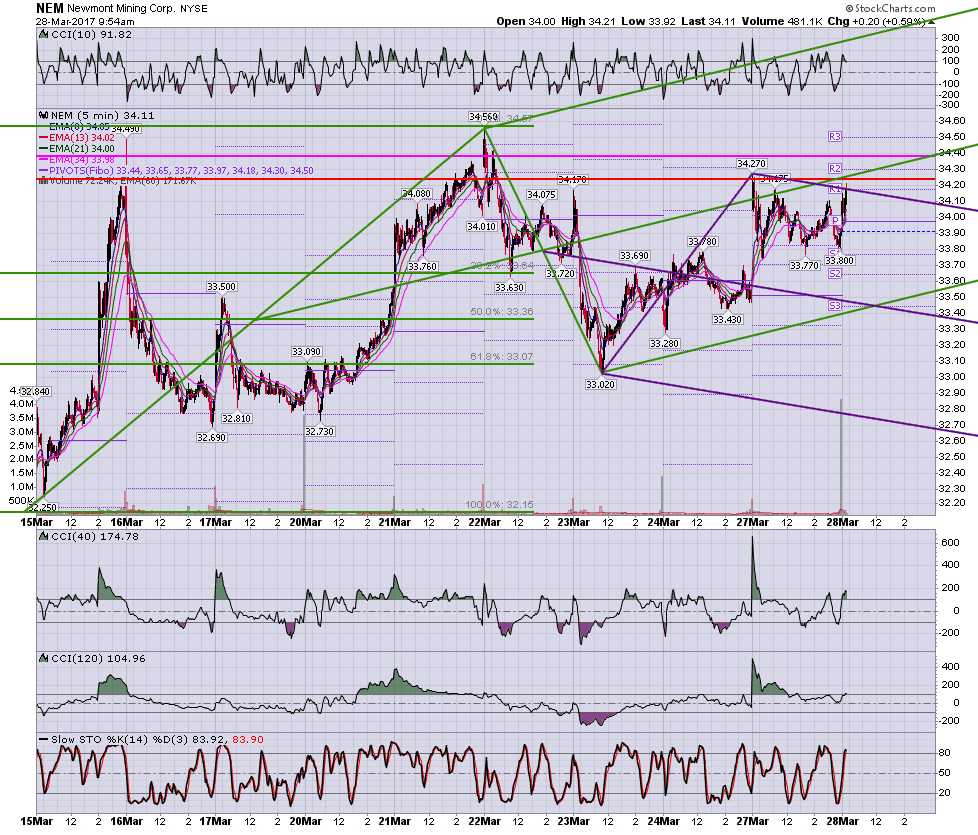This screenshot has height=835, width=978.
Task: Click the PIVOTS(Fibo) legend entry
Action: [177, 170]
